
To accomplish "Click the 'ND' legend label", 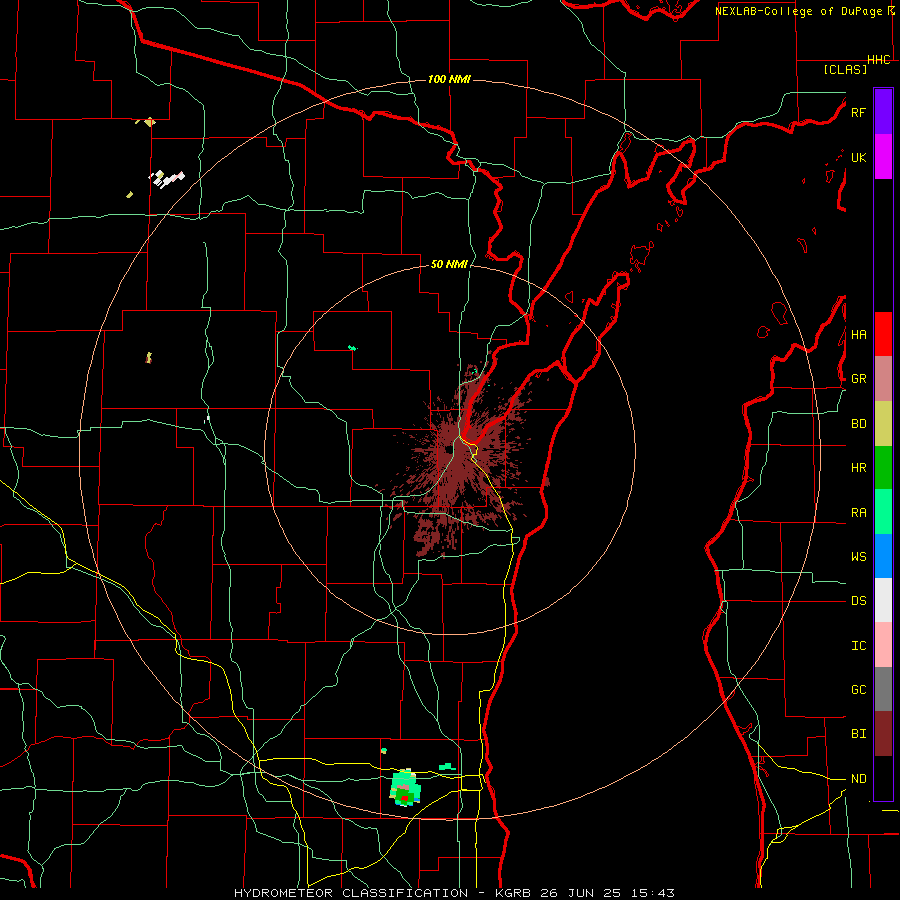I will [858, 779].
